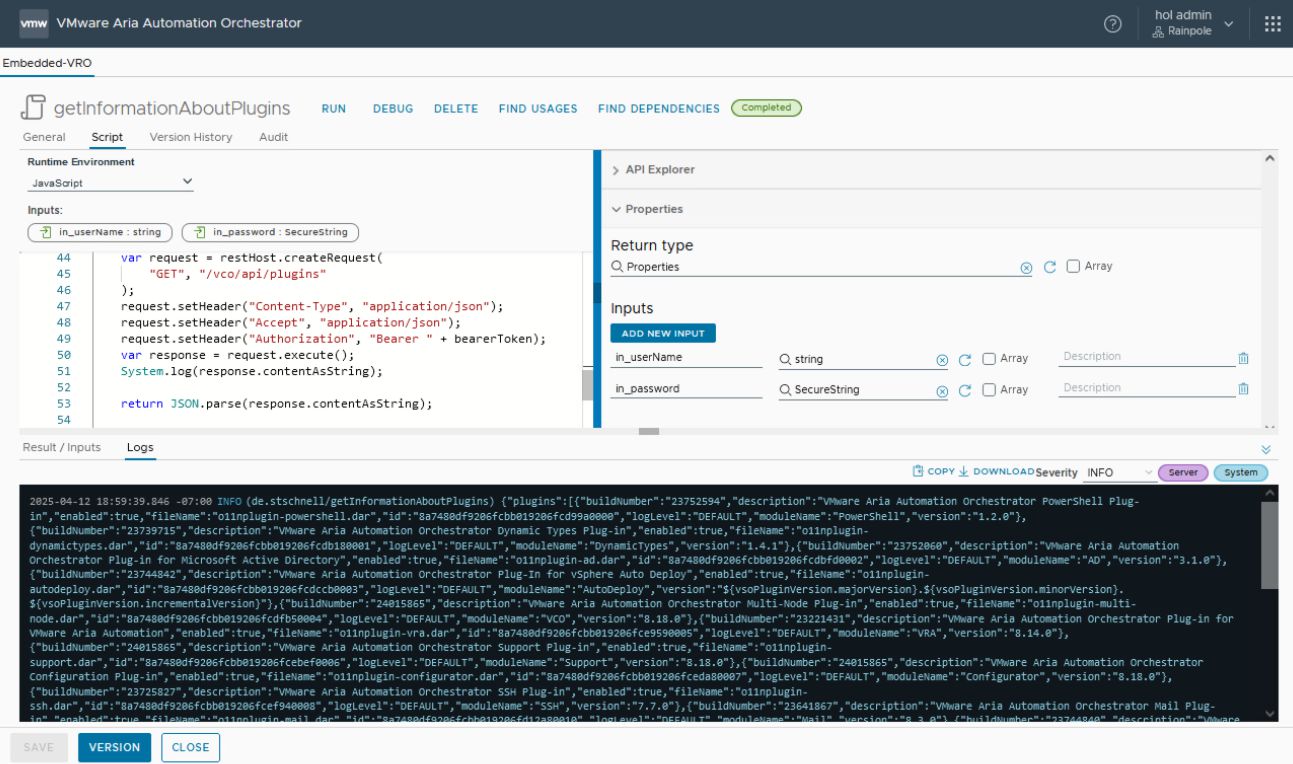1293x764 pixels.
Task: Select the Script tab
Action: [107, 137]
